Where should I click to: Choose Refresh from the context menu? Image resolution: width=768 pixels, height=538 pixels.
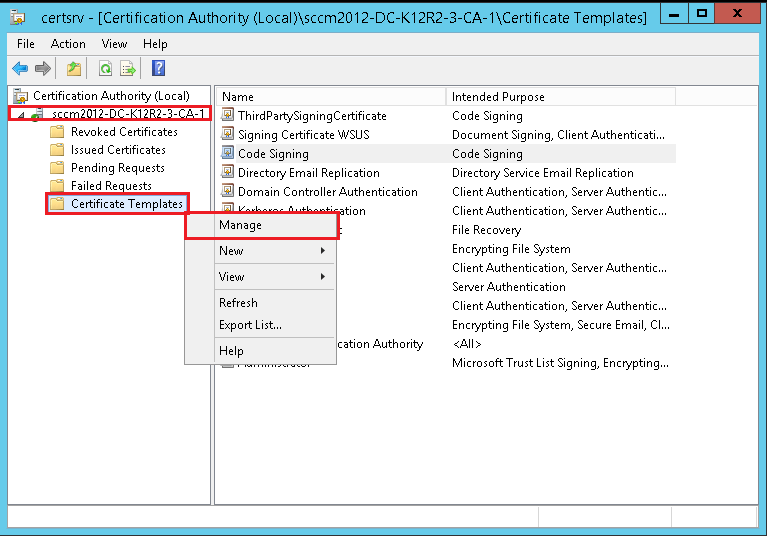click(x=261, y=303)
